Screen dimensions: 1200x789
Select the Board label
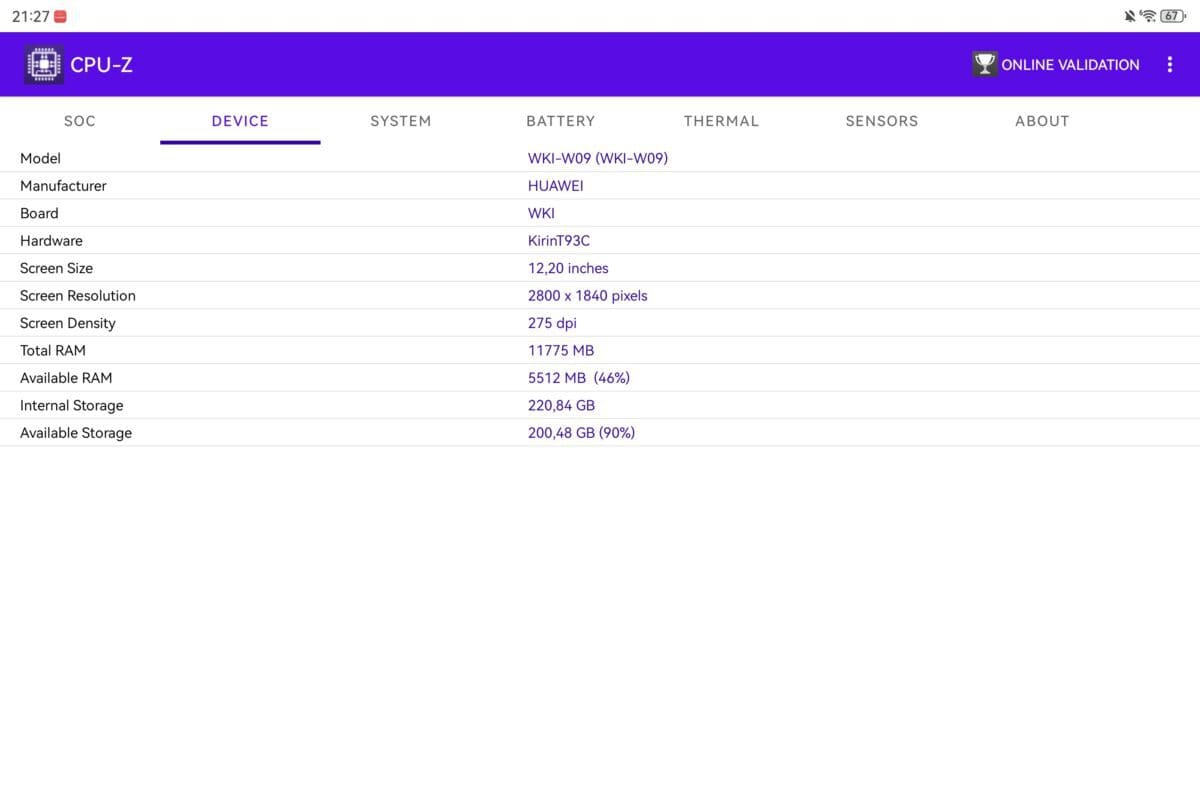pyautogui.click(x=39, y=213)
